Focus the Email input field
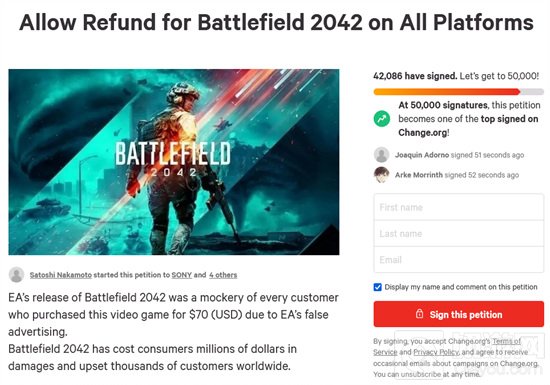Screen dimensions: 550x385 [x=458, y=260]
